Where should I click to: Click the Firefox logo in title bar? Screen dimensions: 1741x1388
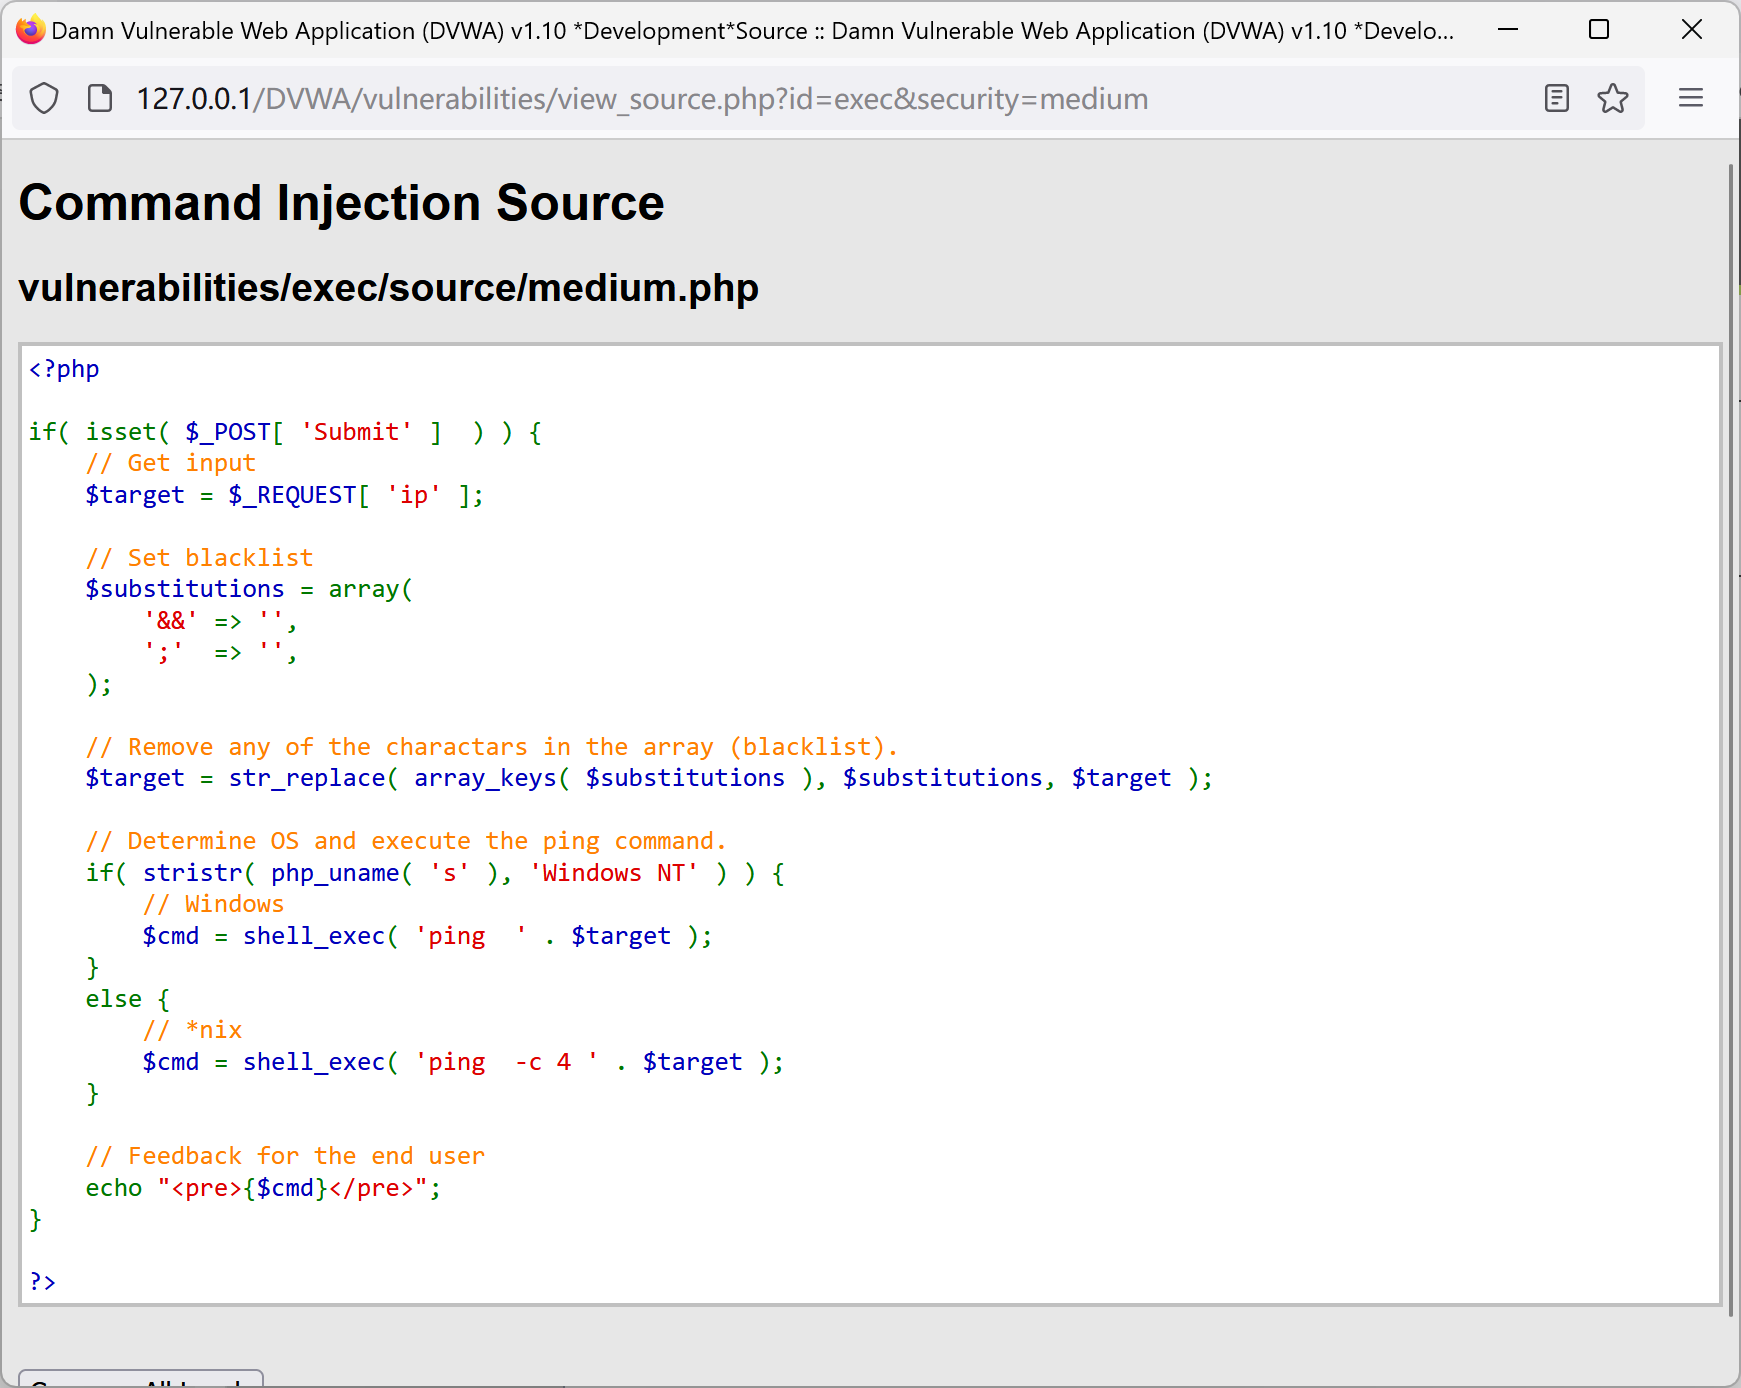coord(30,30)
